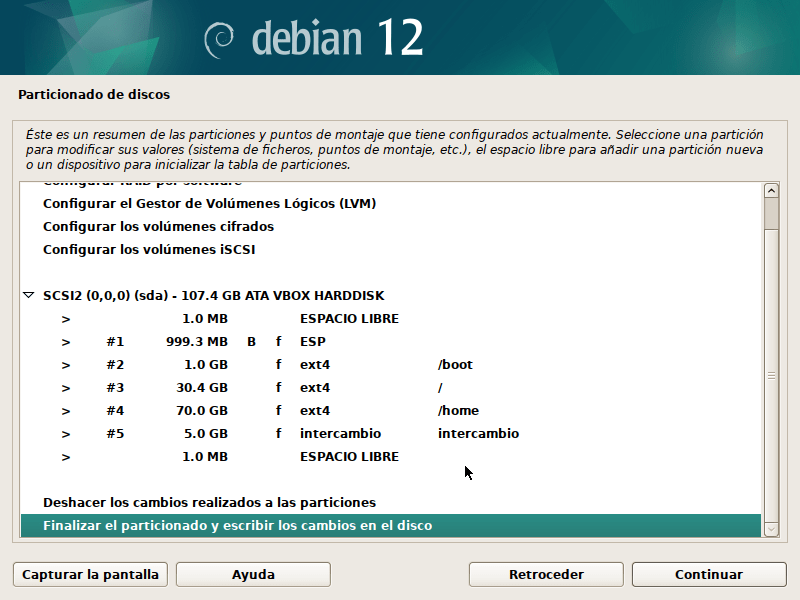Screen dimensions: 800x600
Task: Collapse the SCSI2 sda disk triangle
Action: 29,295
